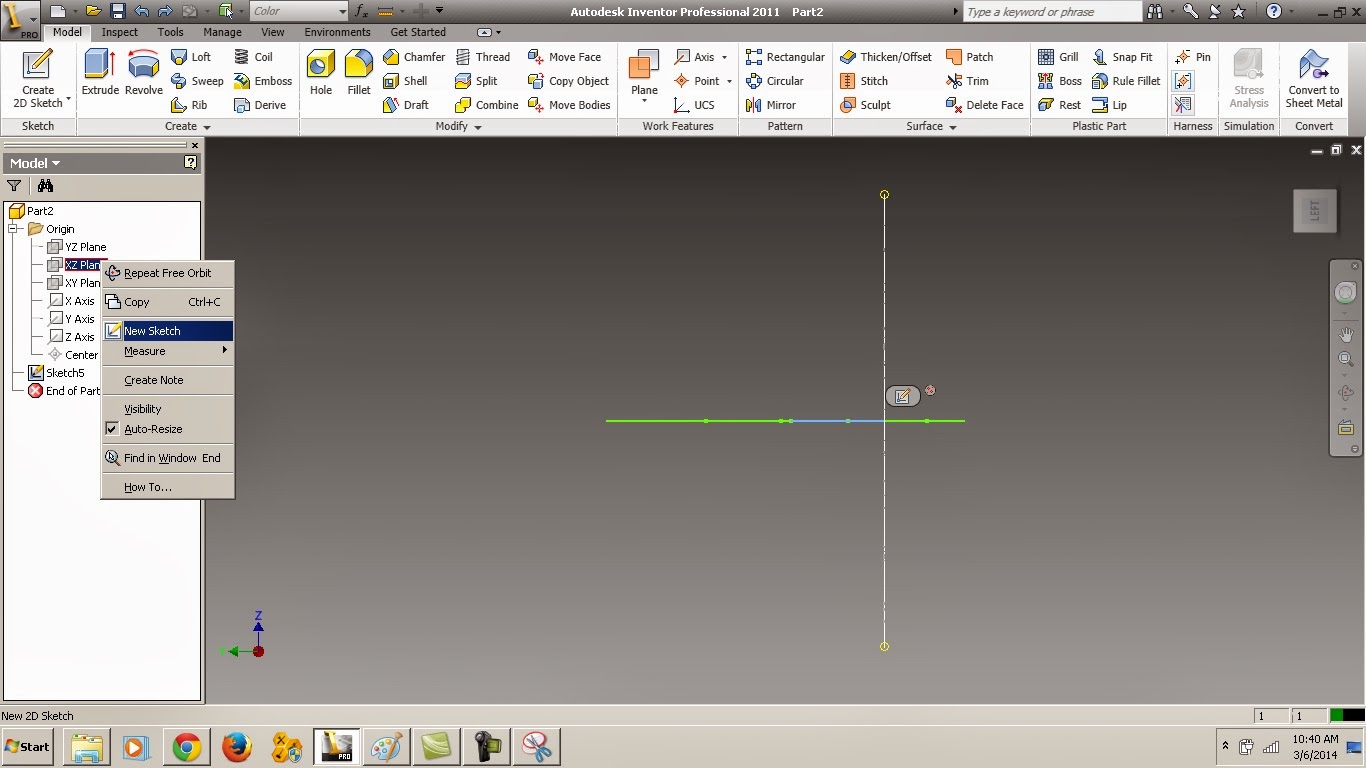1366x768 pixels.
Task: Activate the Thread tool
Action: pos(484,57)
